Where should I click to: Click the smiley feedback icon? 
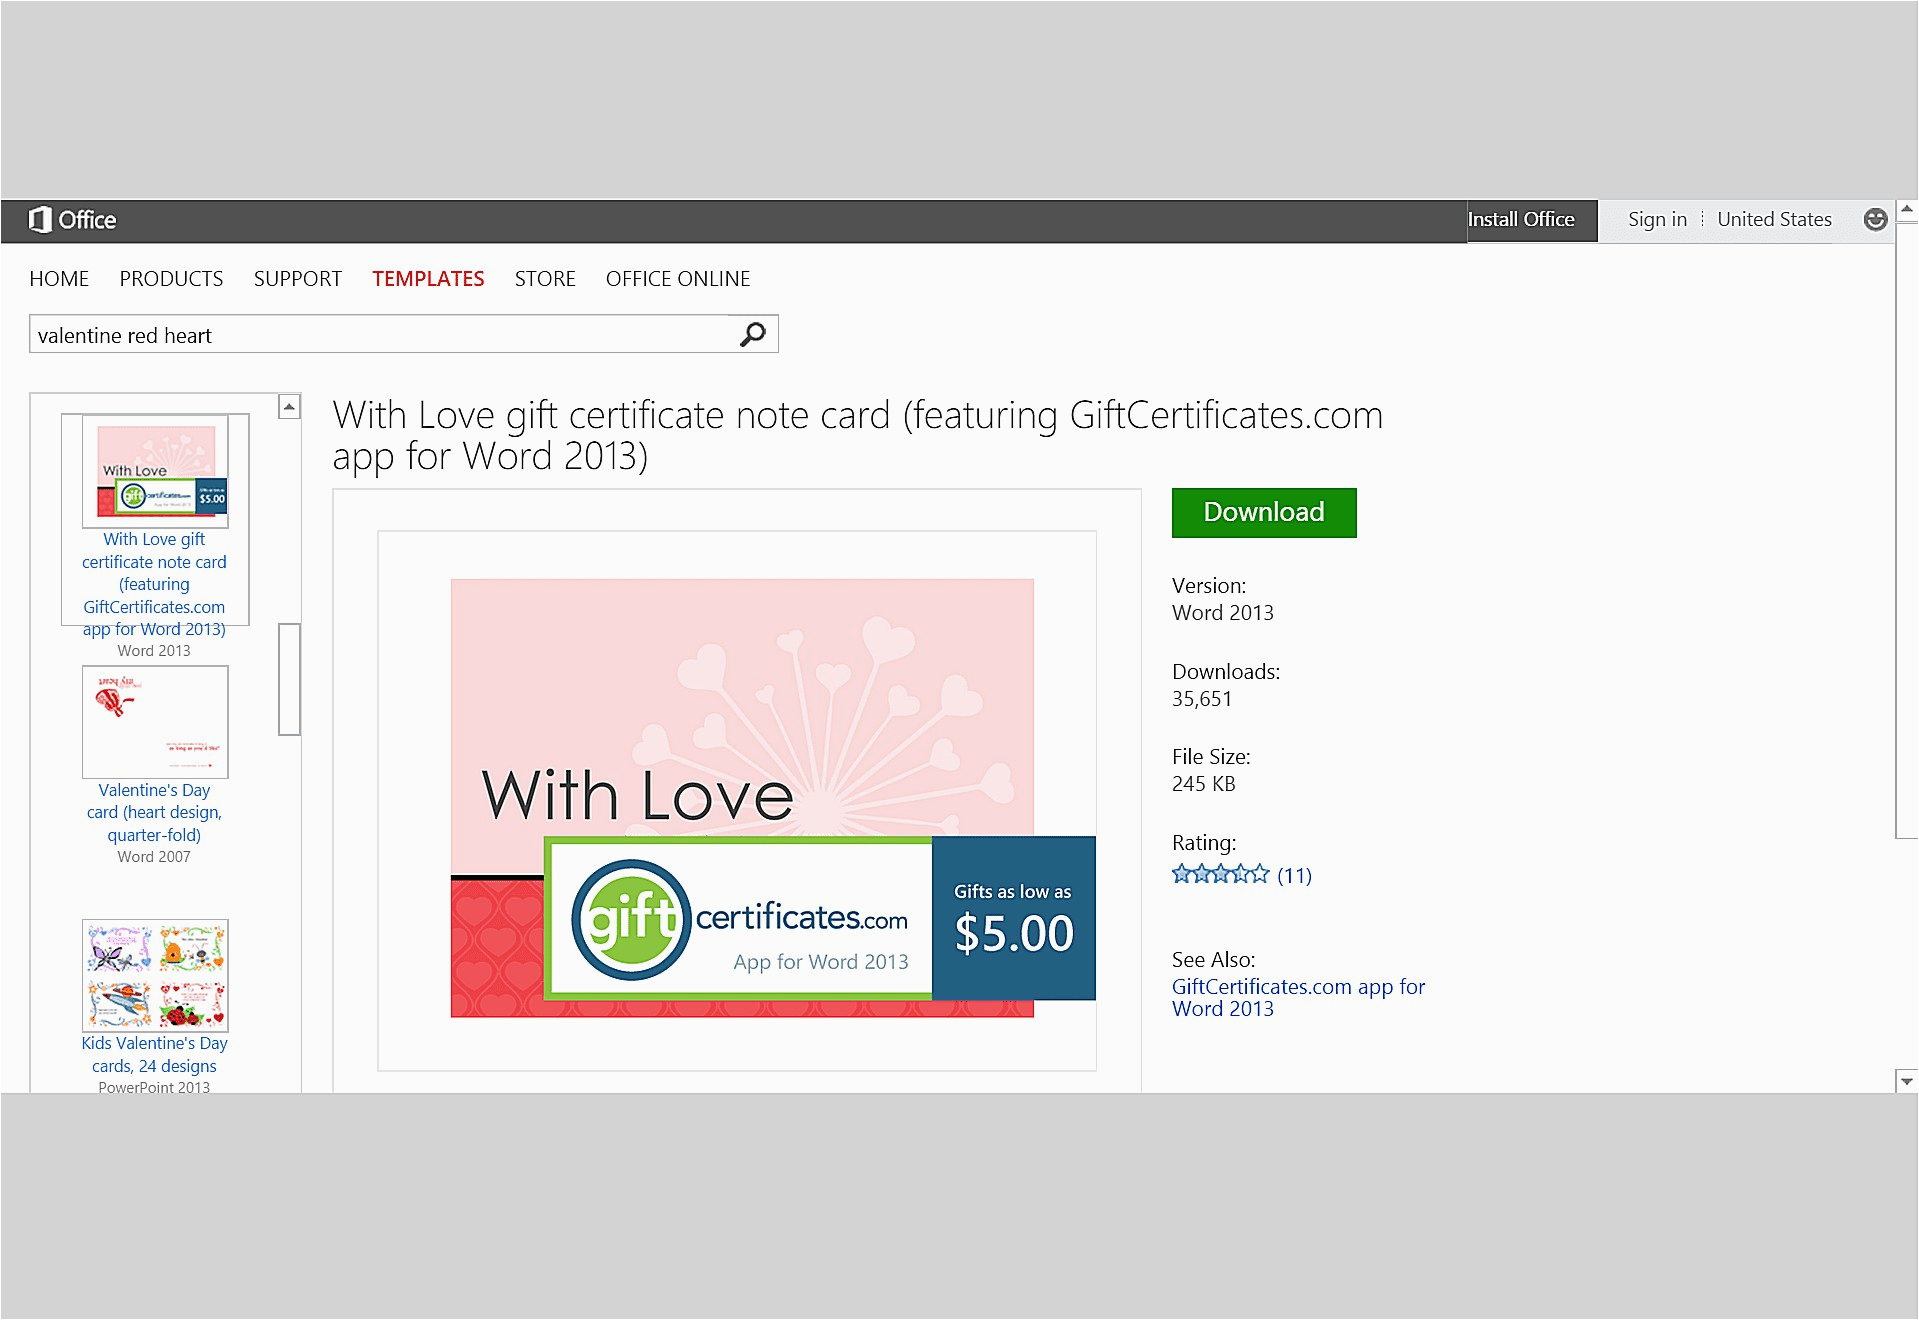pos(1875,220)
